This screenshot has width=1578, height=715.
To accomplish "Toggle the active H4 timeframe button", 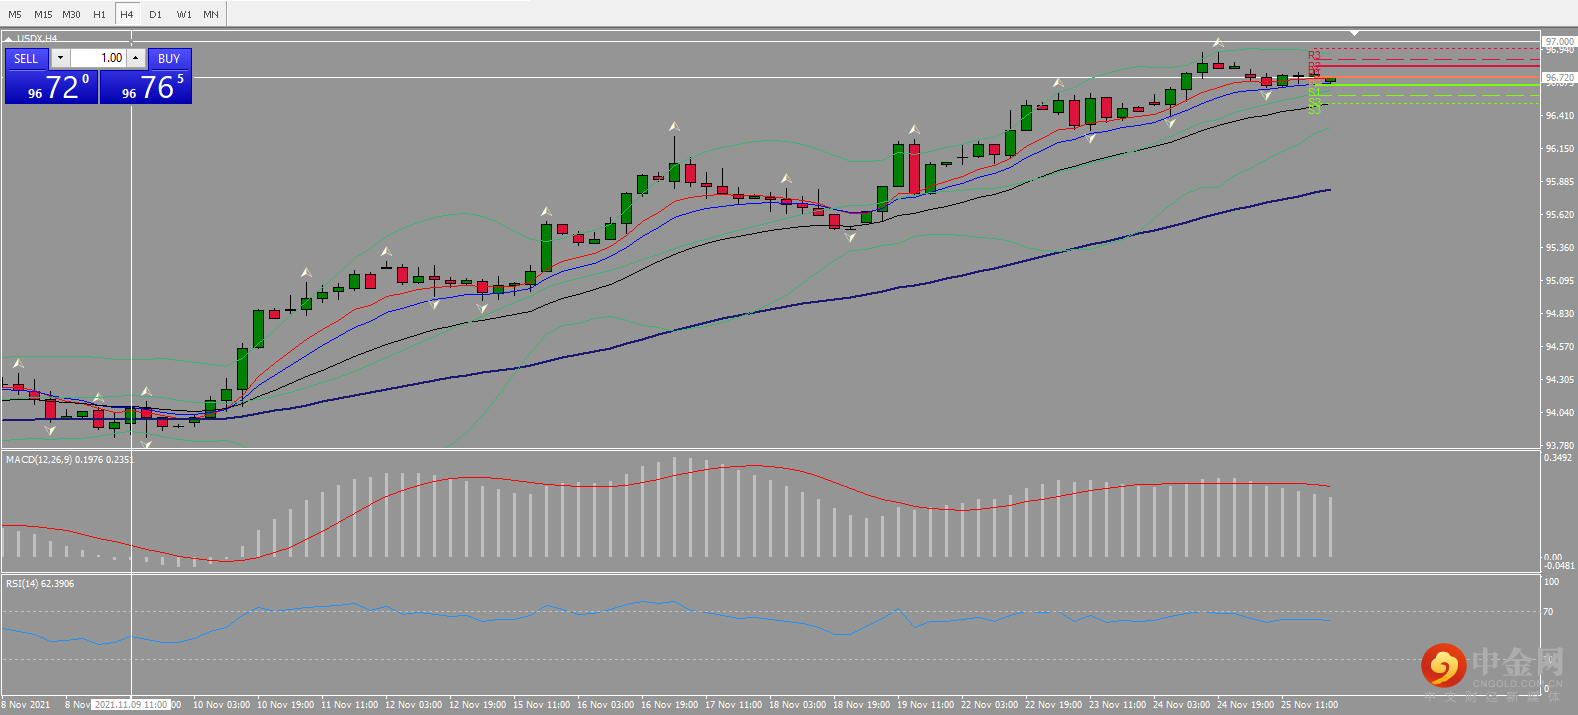I will (x=127, y=14).
